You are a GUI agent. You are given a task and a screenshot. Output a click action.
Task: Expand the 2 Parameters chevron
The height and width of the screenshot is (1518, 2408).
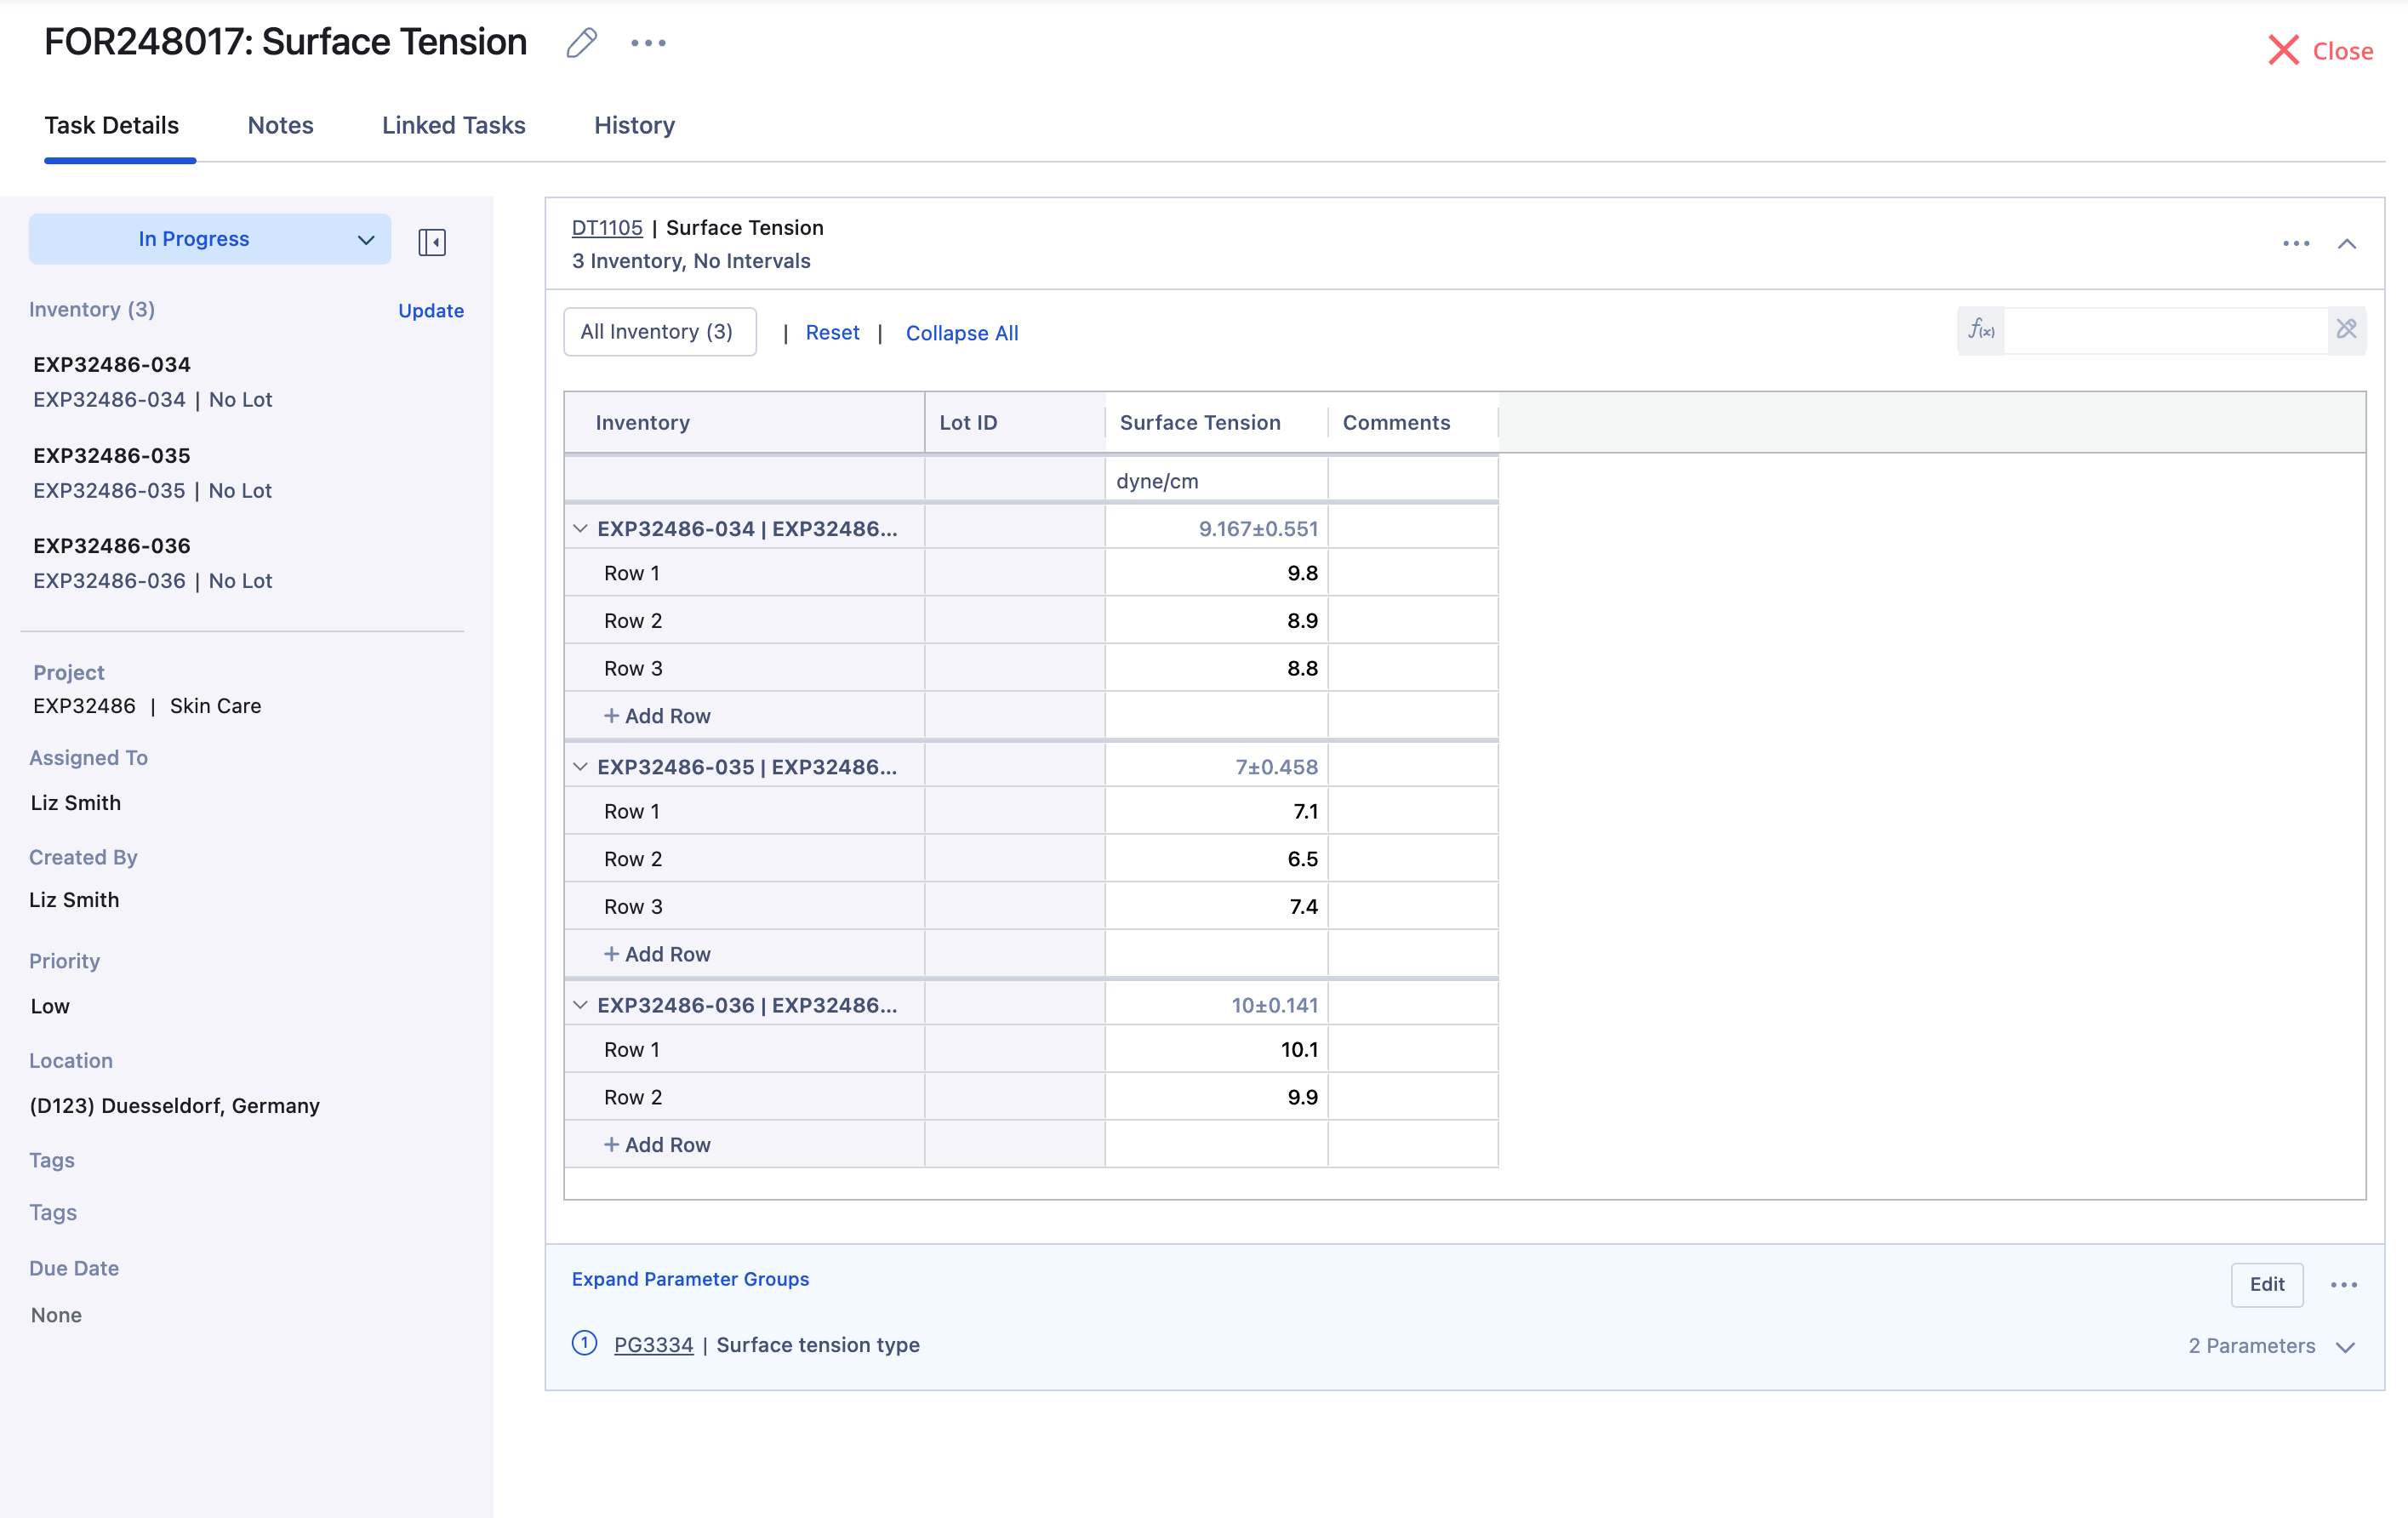(x=2346, y=1347)
